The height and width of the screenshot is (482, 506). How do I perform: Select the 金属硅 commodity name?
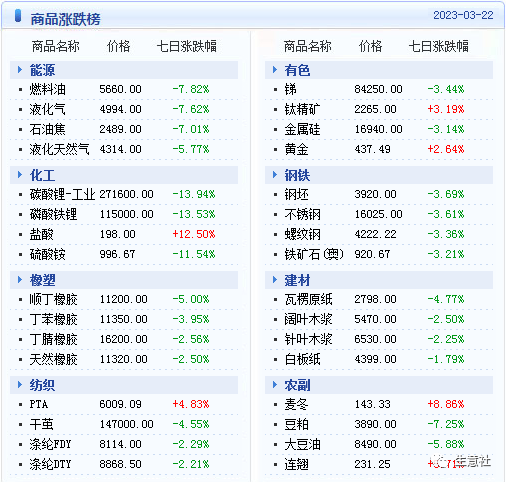pyautogui.click(x=302, y=129)
